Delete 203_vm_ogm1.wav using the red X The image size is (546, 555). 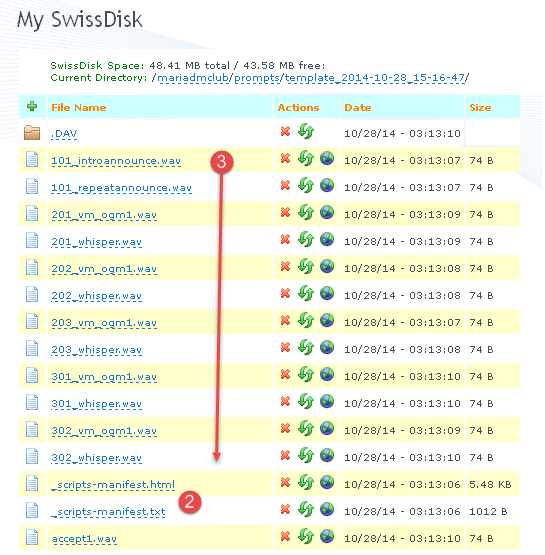285,320
